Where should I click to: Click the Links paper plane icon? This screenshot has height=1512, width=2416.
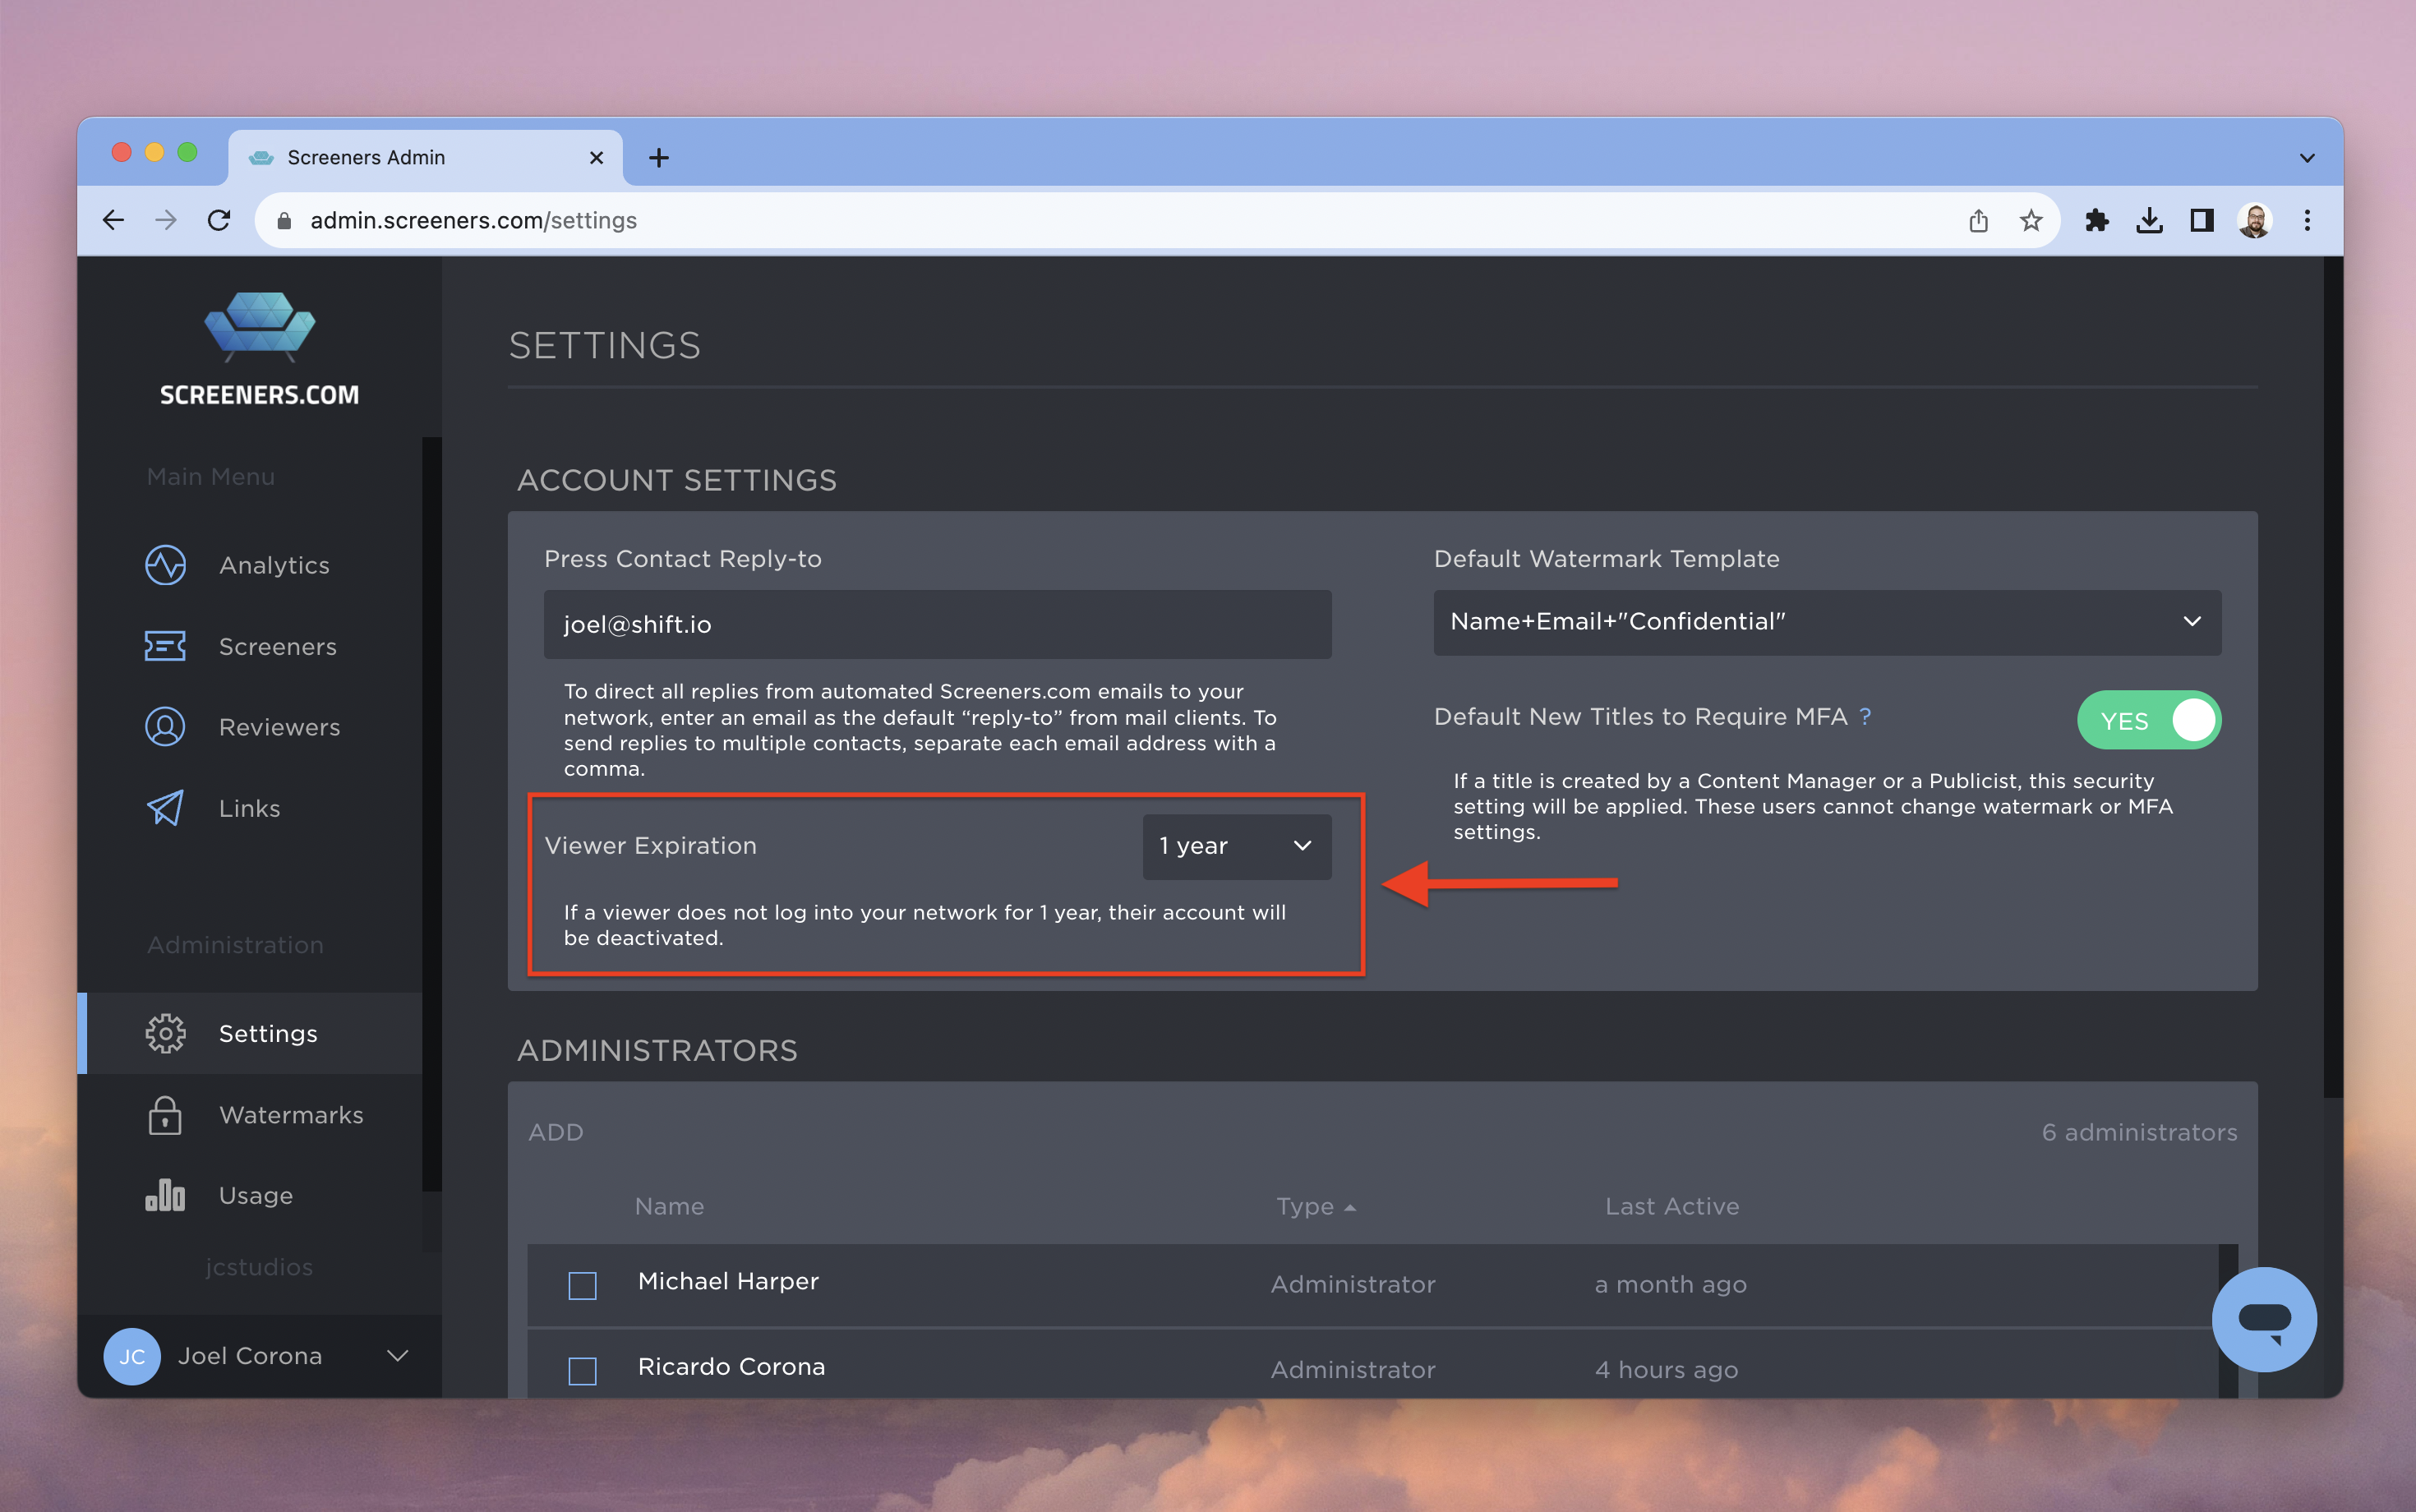point(165,808)
